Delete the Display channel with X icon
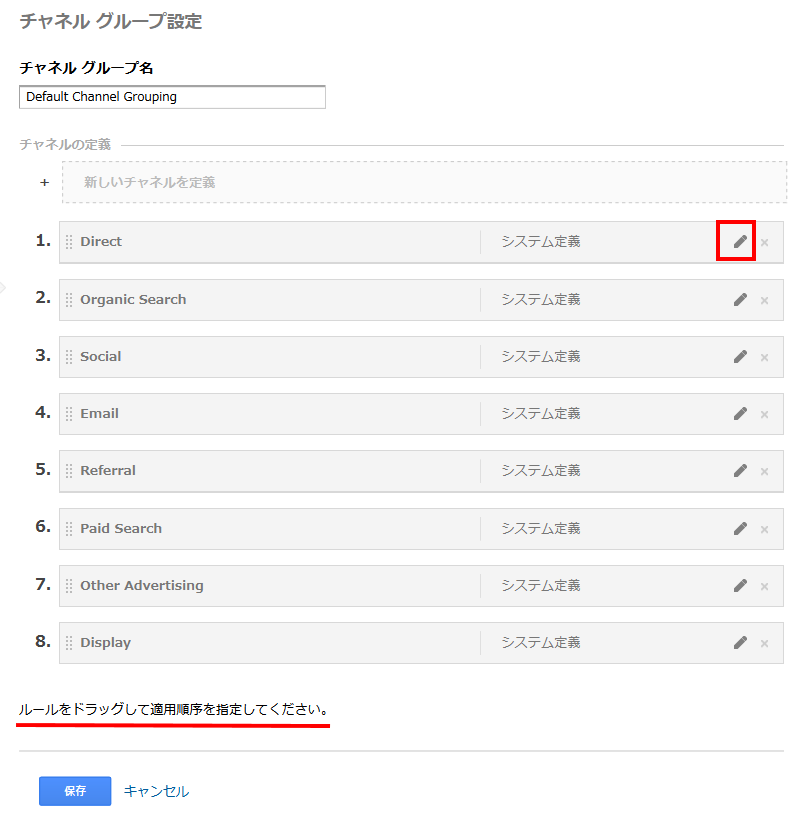This screenshot has height=816, width=792. click(x=765, y=644)
